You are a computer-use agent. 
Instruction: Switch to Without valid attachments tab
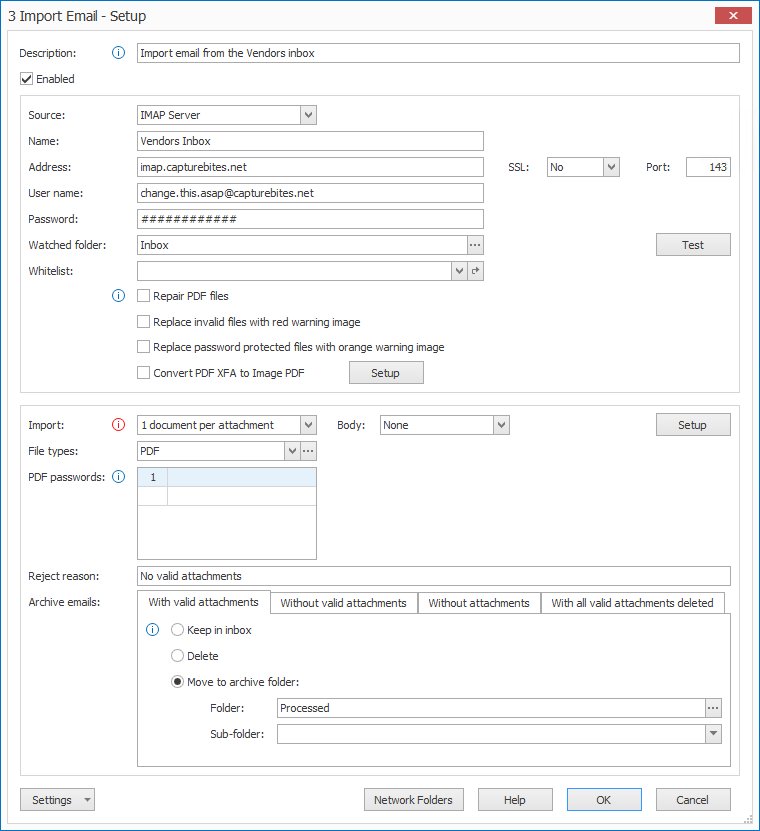343,603
